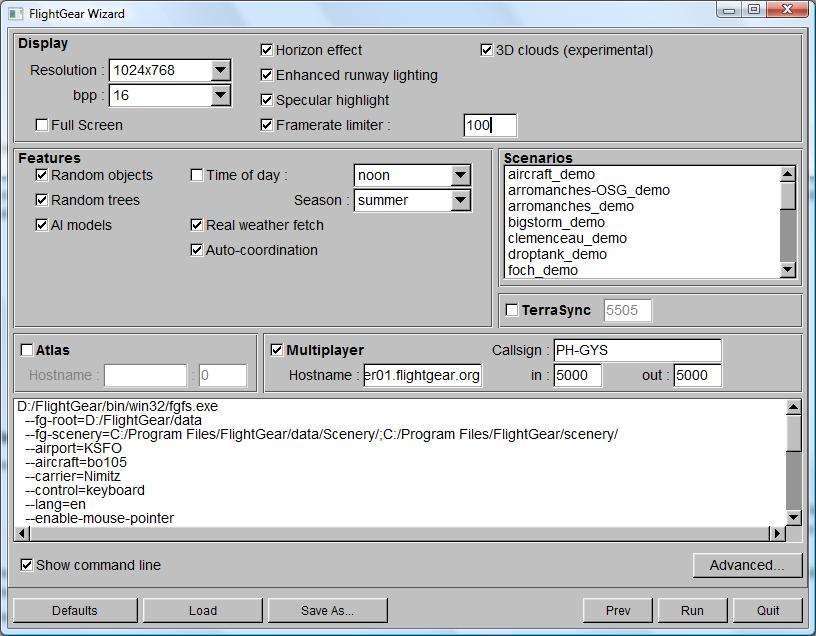Toggle Random trees checkbox

click(x=42, y=200)
